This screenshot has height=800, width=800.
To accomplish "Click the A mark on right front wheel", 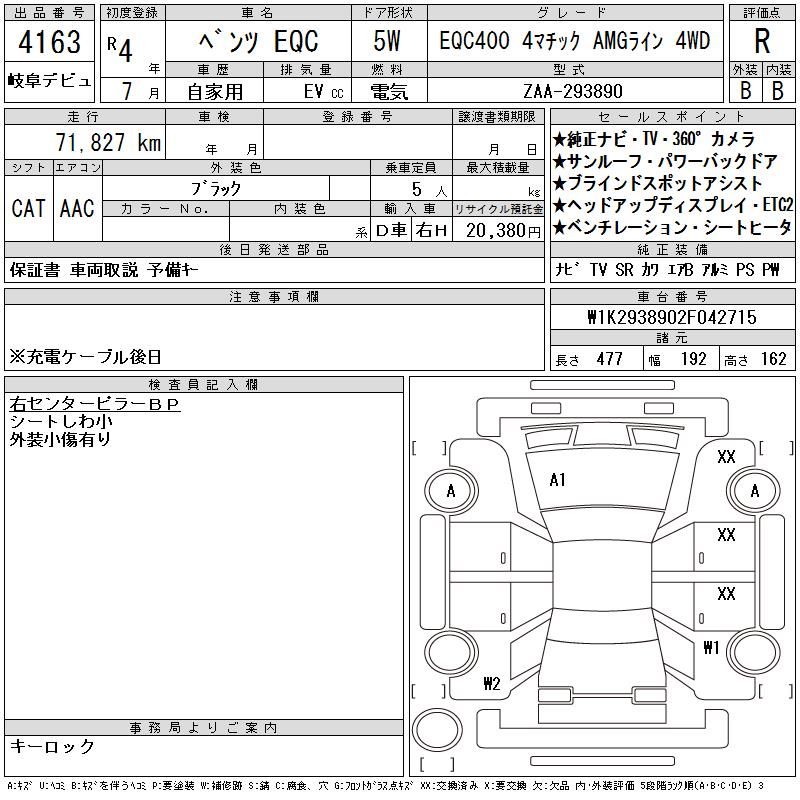I will click(755, 491).
